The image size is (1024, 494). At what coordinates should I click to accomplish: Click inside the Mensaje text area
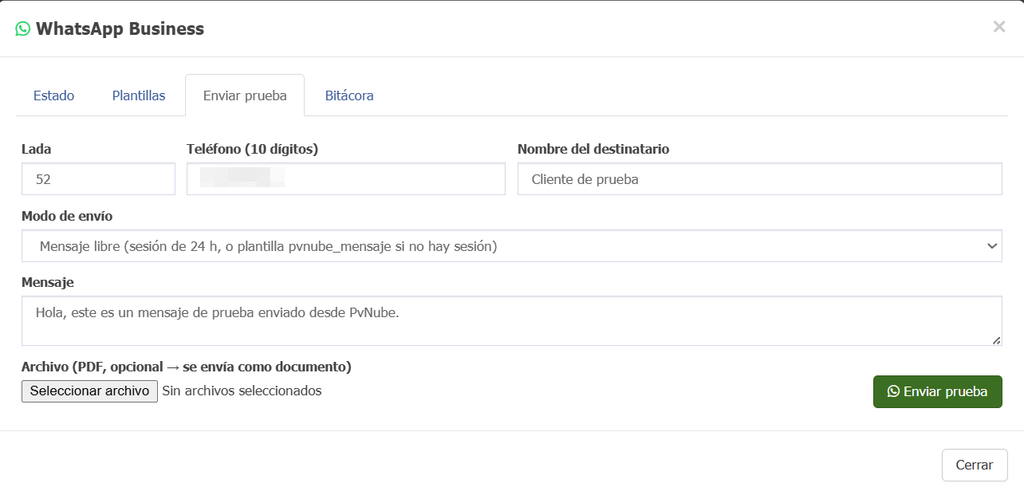[512, 321]
